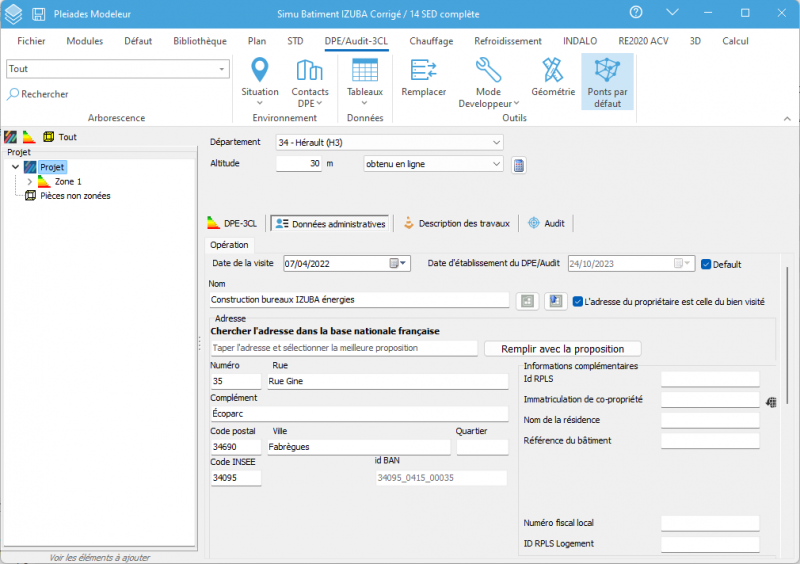The width and height of the screenshot is (800, 564).
Task: Select the Zone 1 tree item
Action: click(68, 182)
